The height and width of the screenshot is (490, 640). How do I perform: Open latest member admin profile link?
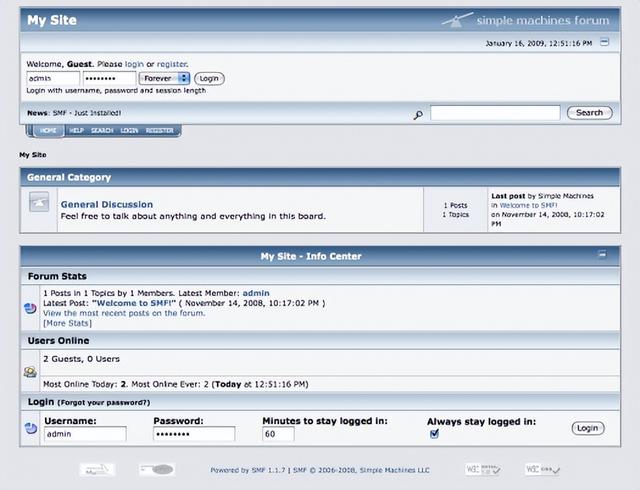pyautogui.click(x=256, y=293)
